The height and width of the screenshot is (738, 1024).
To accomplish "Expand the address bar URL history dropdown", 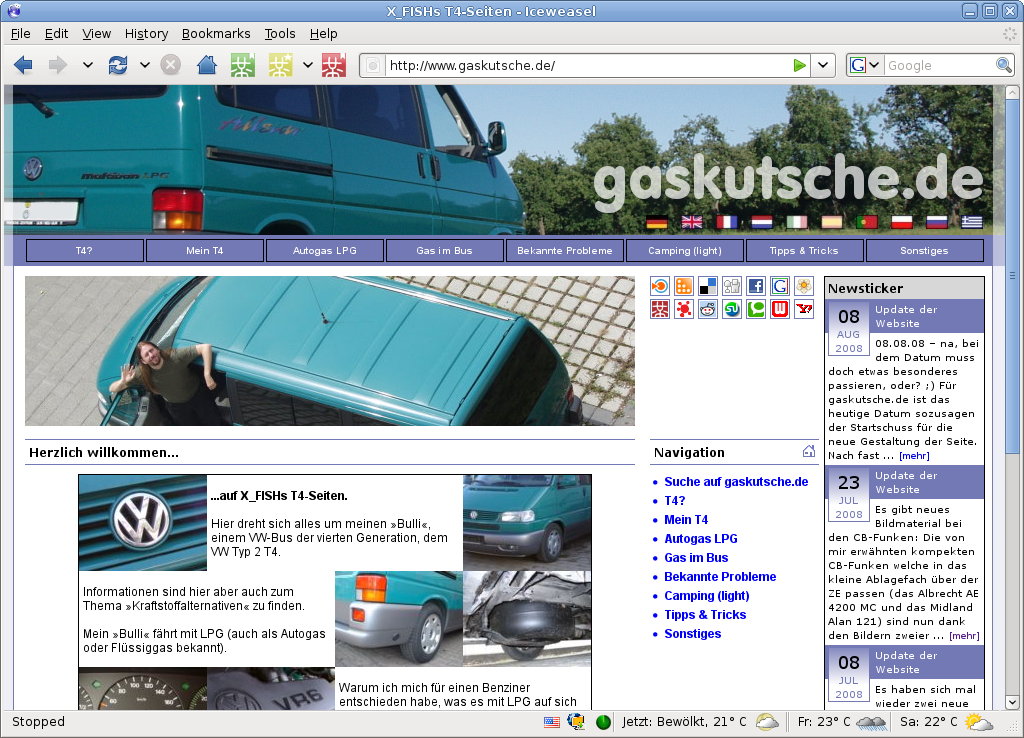I will 823,65.
